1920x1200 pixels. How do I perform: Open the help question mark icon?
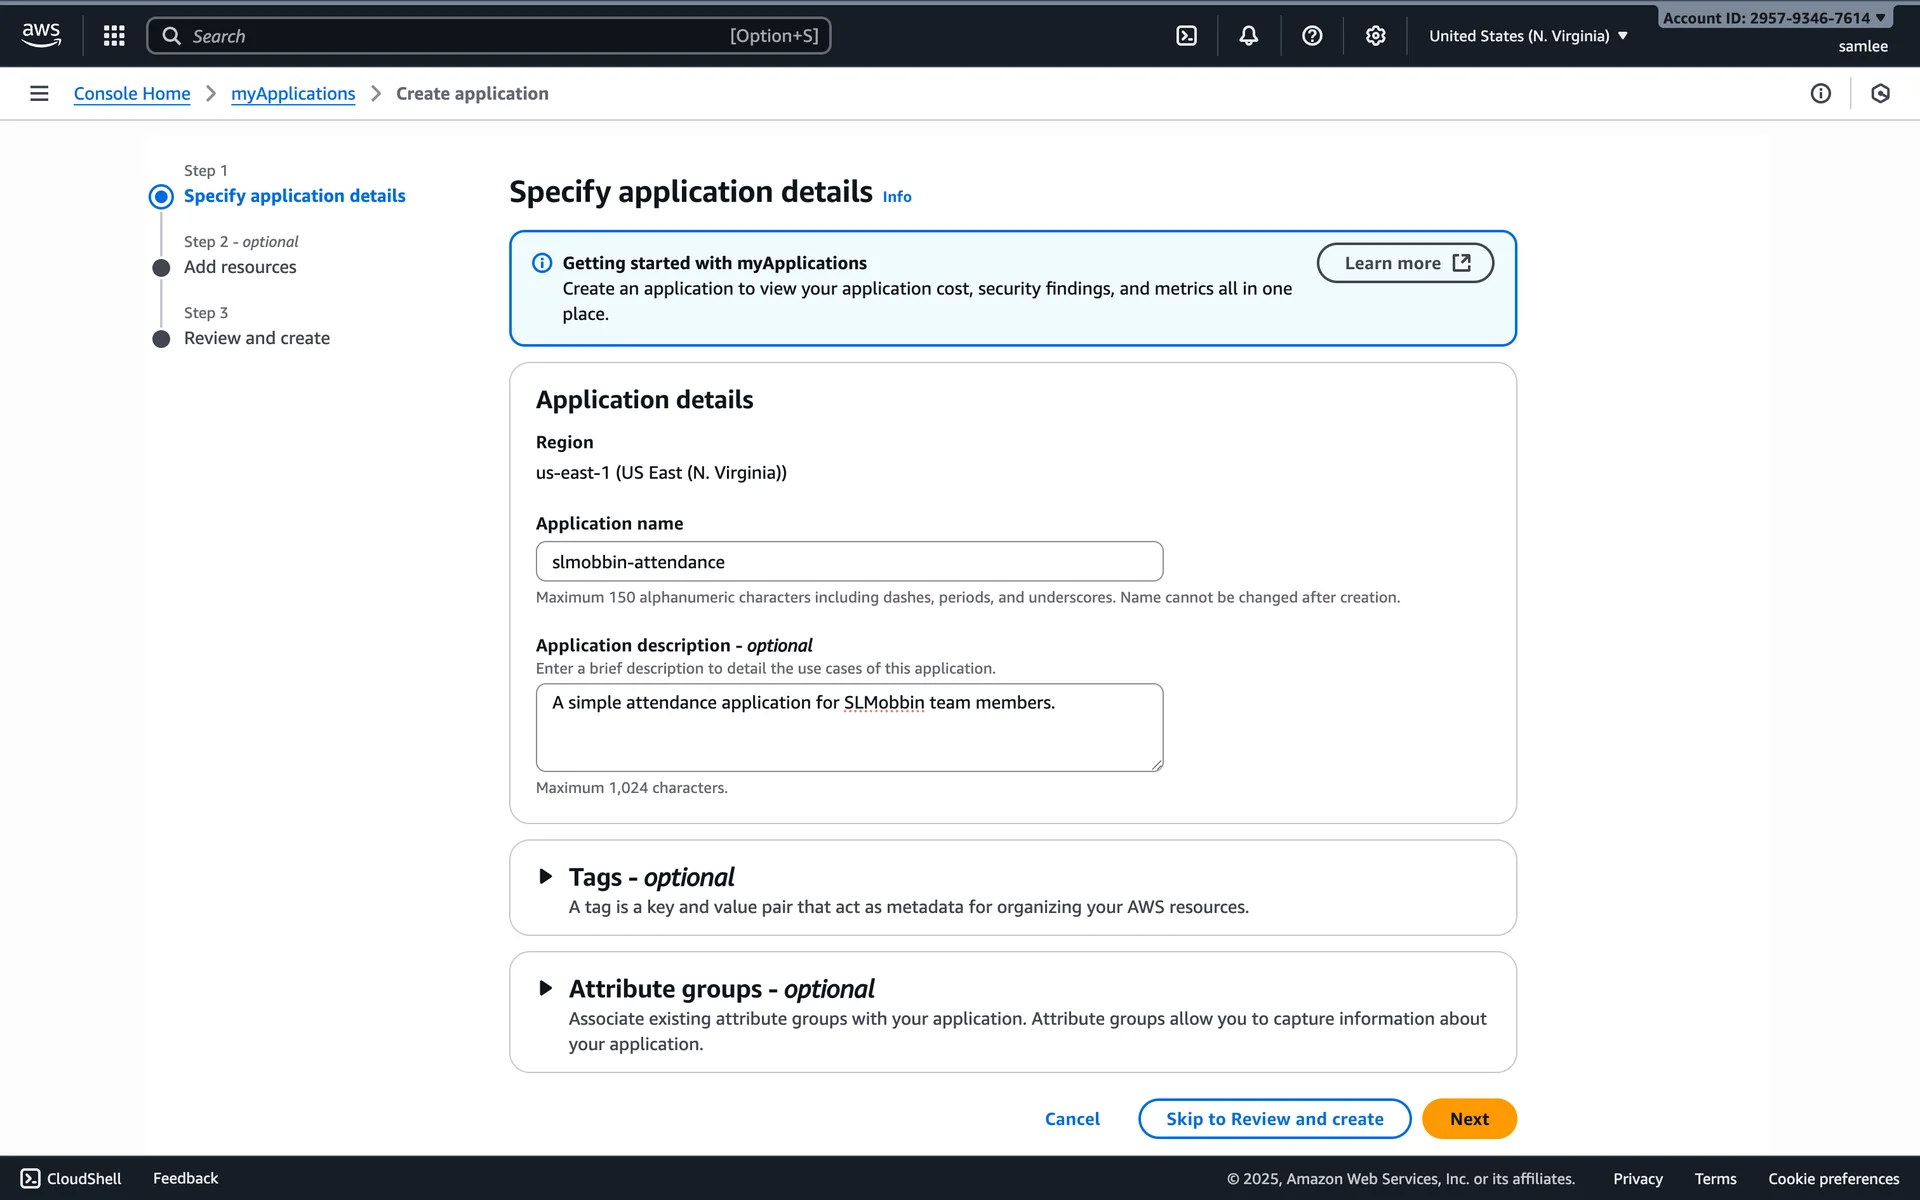[1312, 36]
